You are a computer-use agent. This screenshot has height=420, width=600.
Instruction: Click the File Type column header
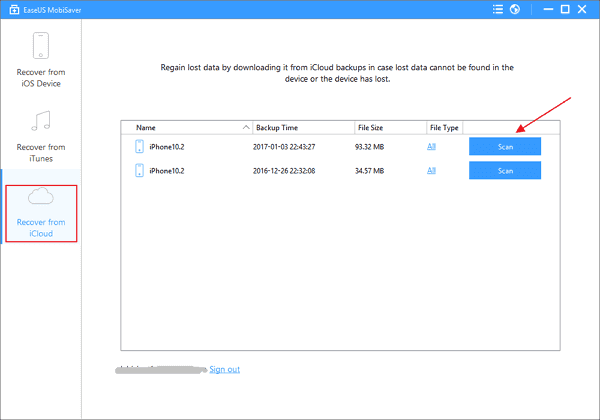444,128
